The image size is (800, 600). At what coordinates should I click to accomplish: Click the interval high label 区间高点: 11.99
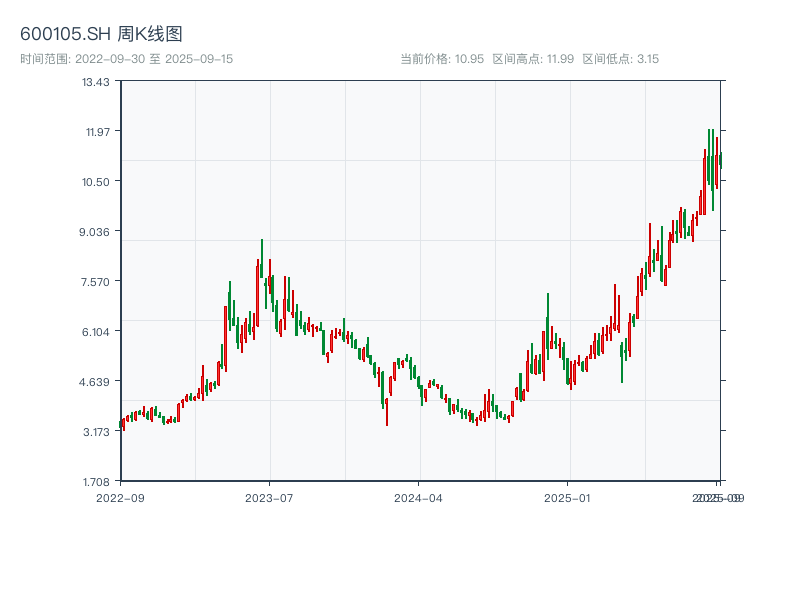coord(533,59)
